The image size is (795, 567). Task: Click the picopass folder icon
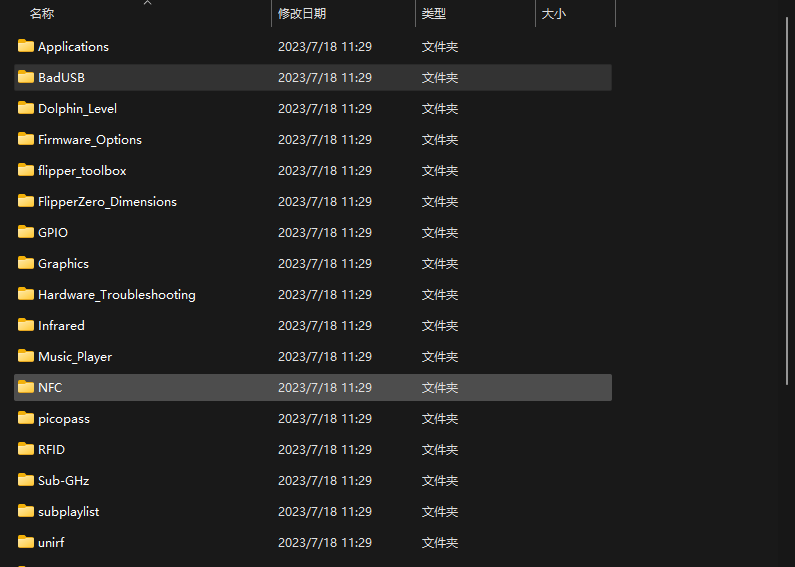26,418
